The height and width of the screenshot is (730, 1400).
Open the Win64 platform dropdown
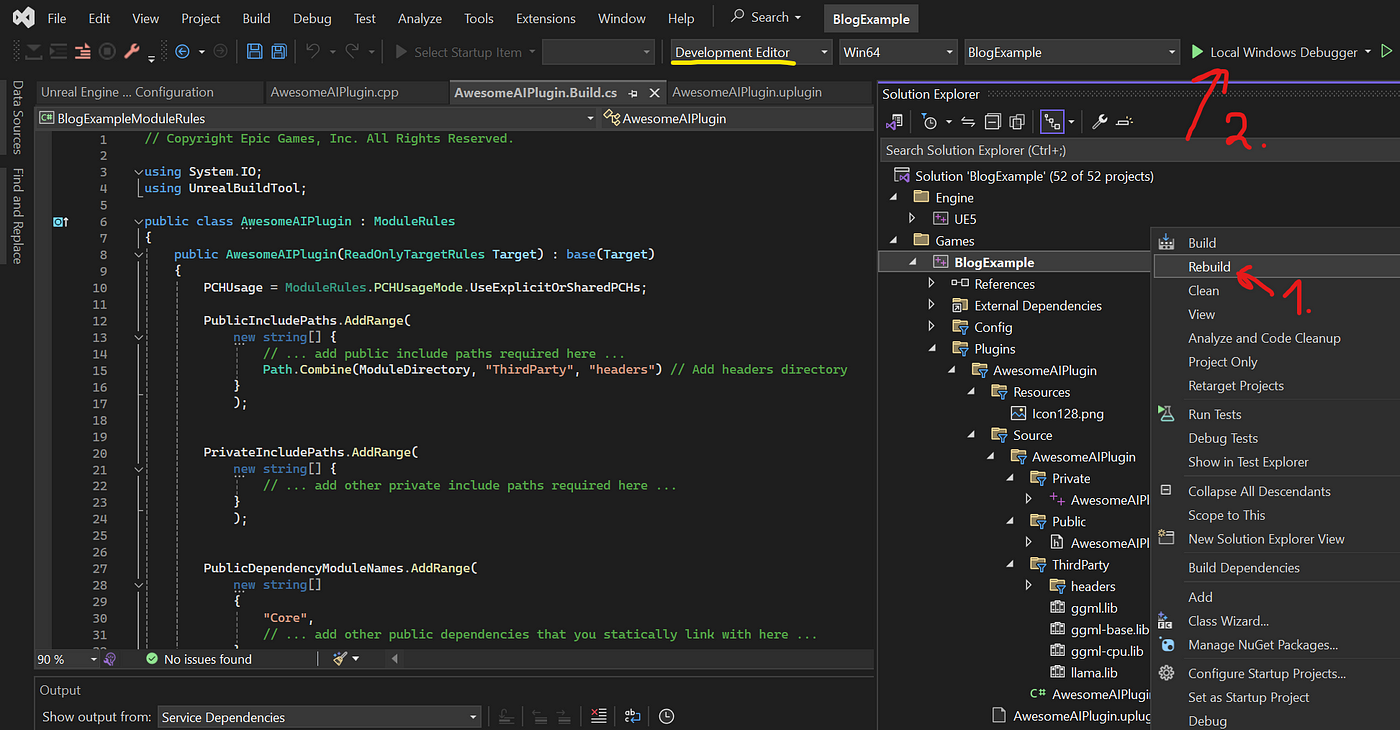point(898,52)
